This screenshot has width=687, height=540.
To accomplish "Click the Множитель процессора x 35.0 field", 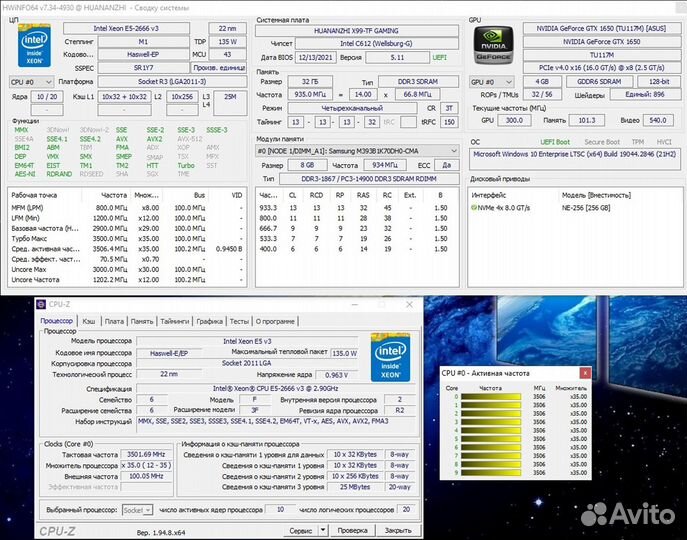I will point(146,465).
